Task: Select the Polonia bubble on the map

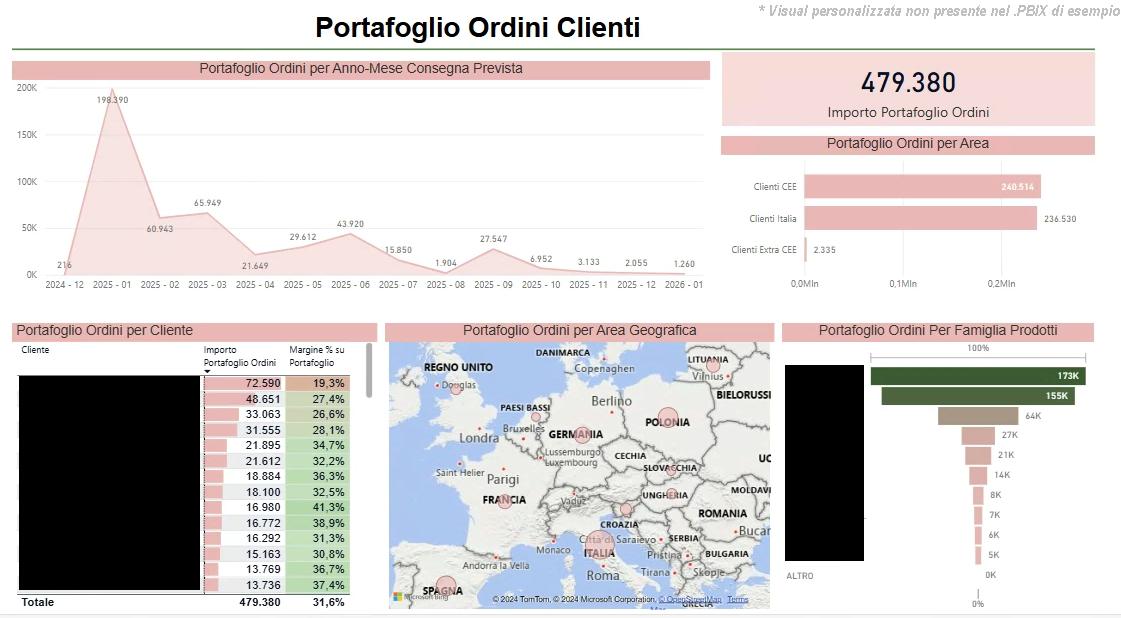Action: coord(668,420)
